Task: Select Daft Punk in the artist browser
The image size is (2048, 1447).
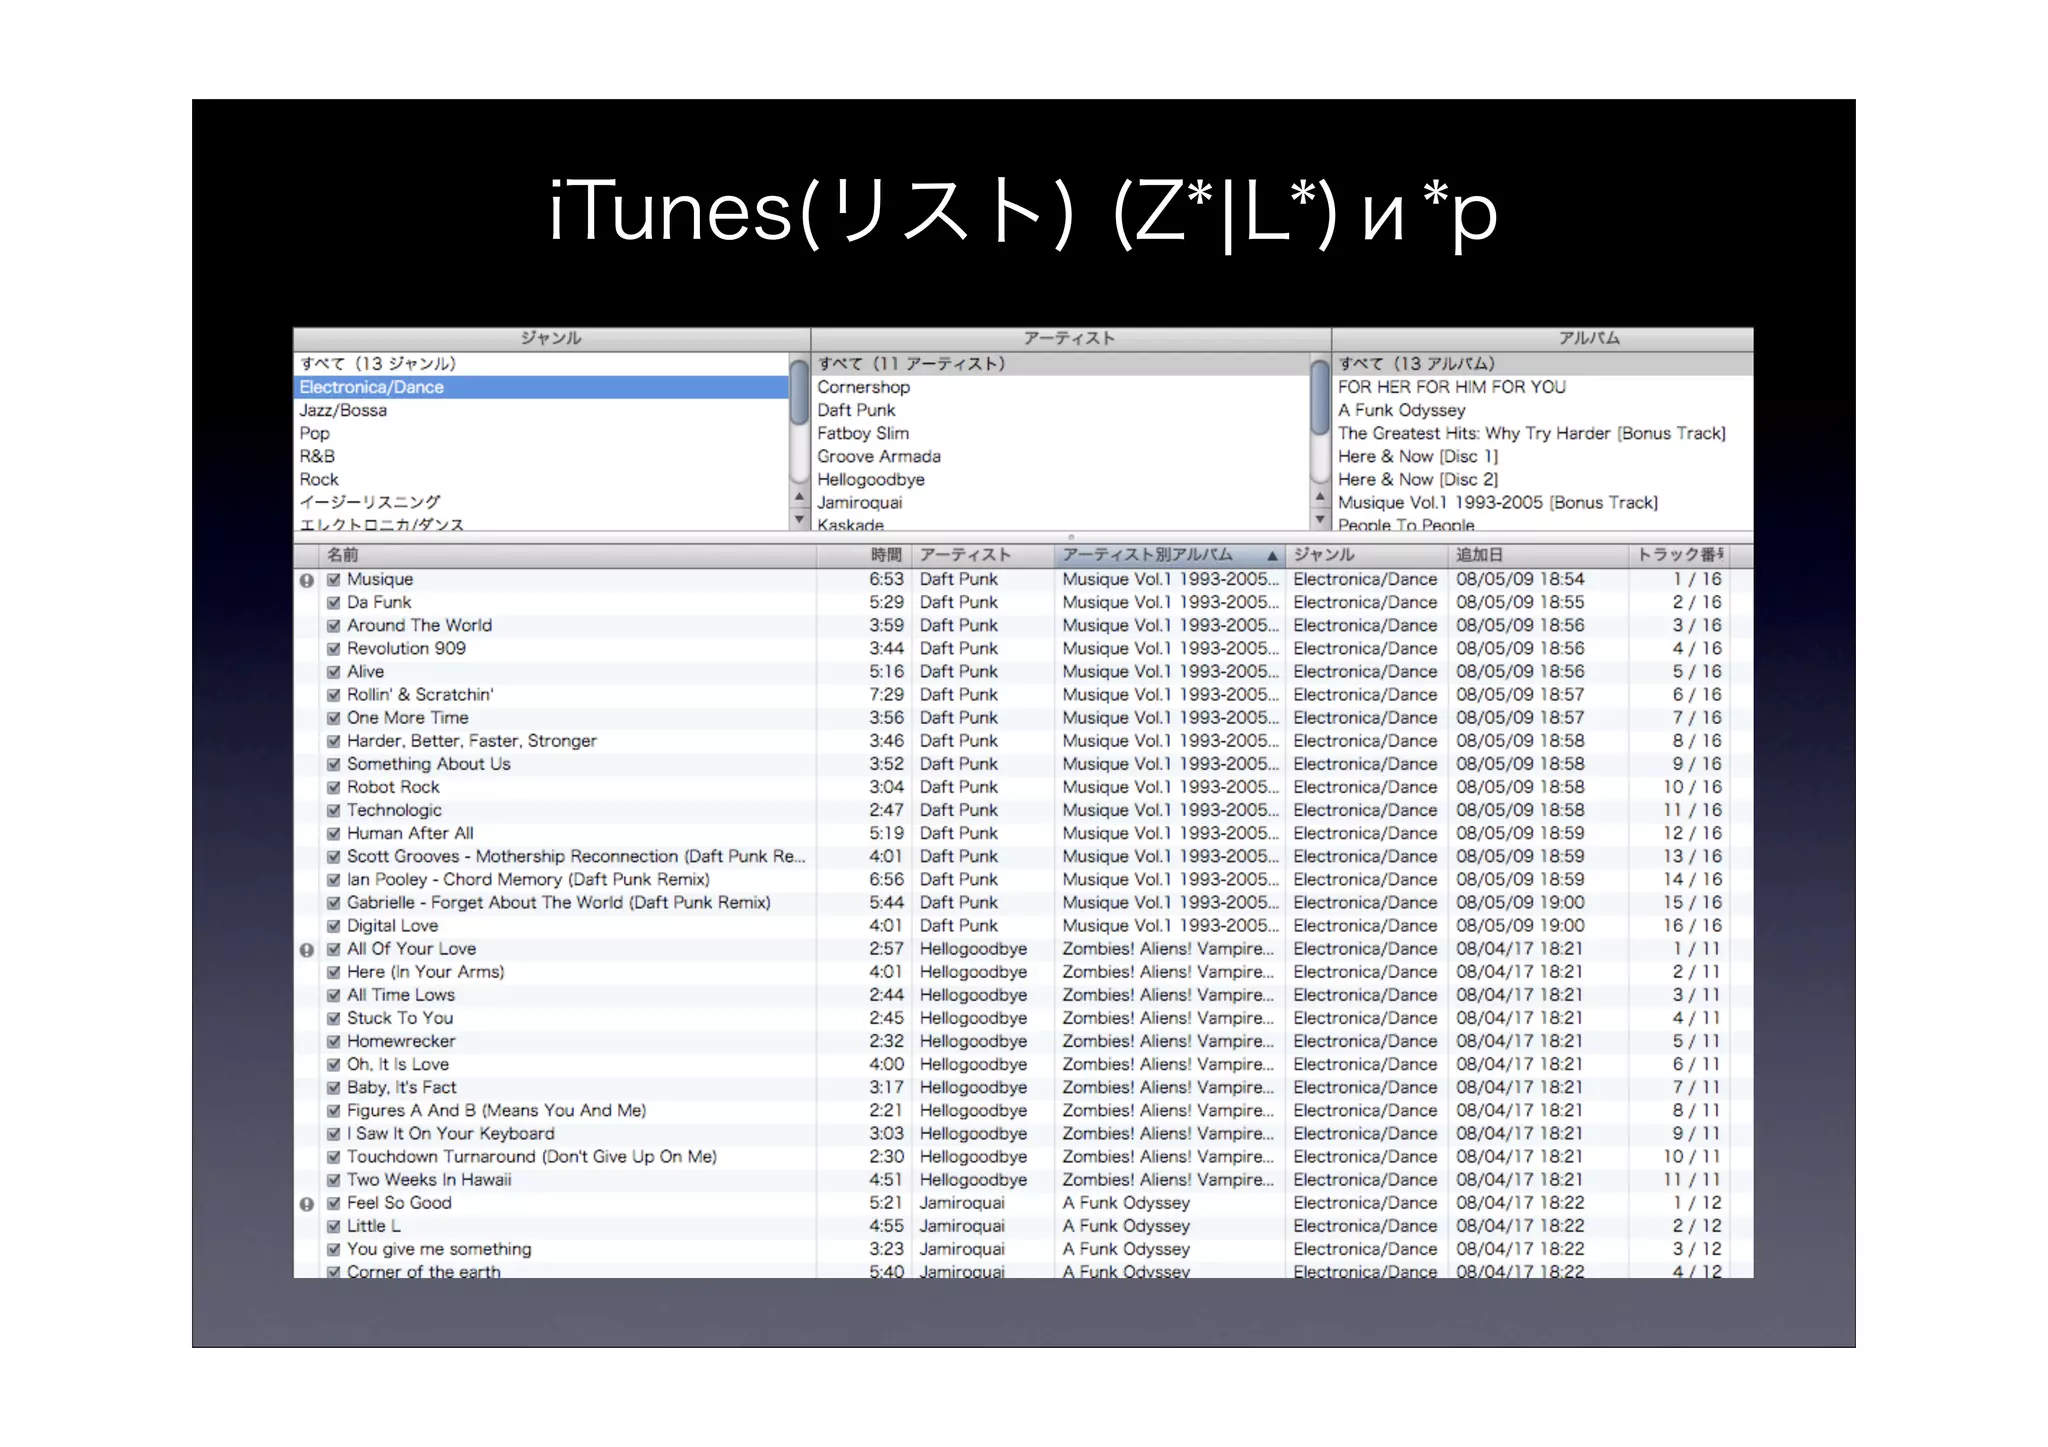Action: (x=856, y=410)
